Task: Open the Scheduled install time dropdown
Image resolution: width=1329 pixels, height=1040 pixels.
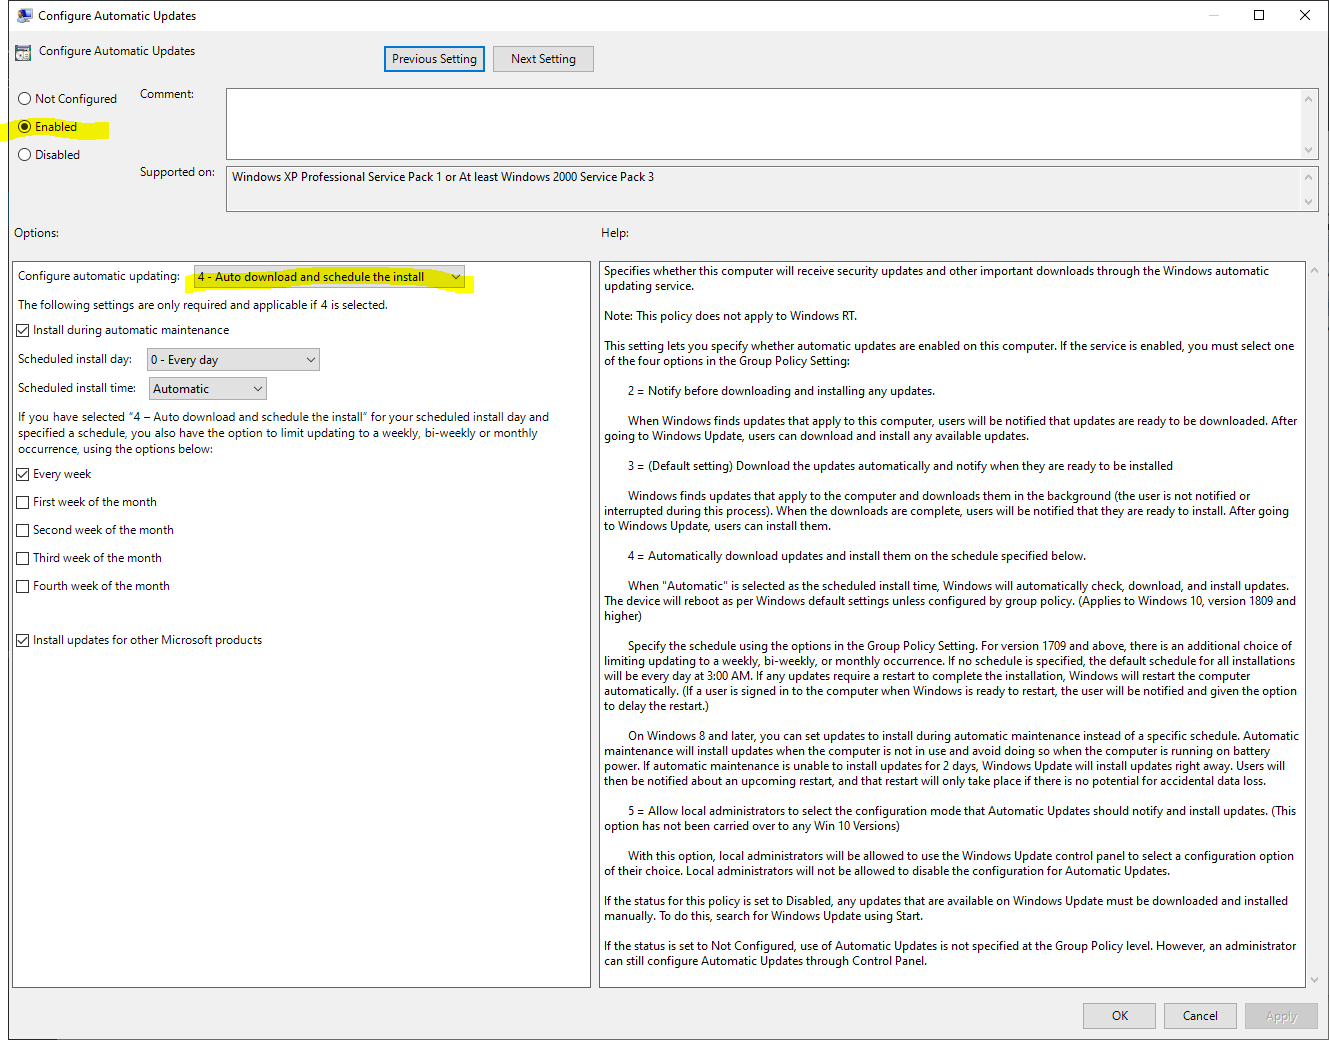Action: (208, 389)
